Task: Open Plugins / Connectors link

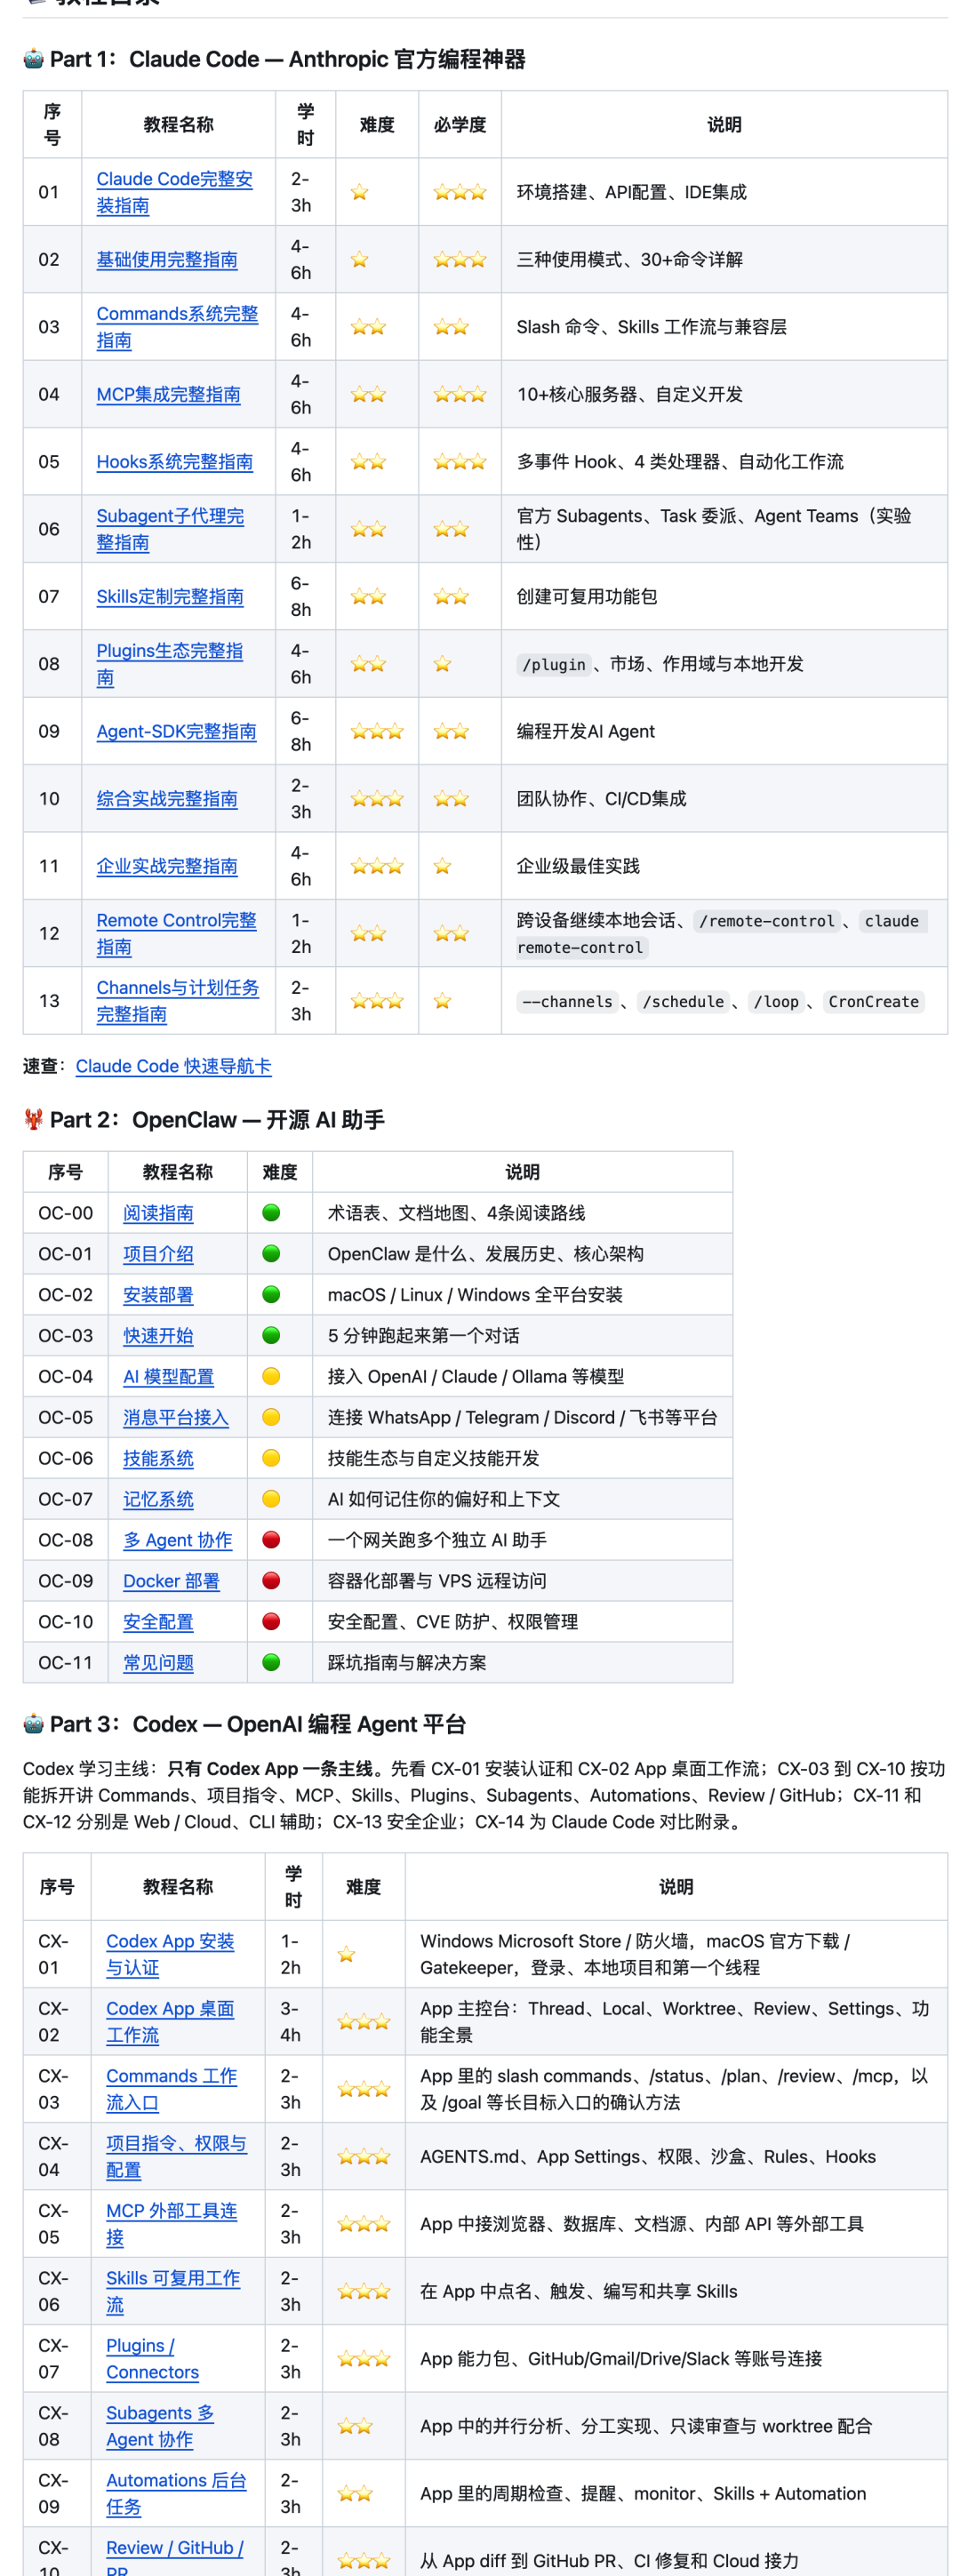Action: (x=152, y=2359)
